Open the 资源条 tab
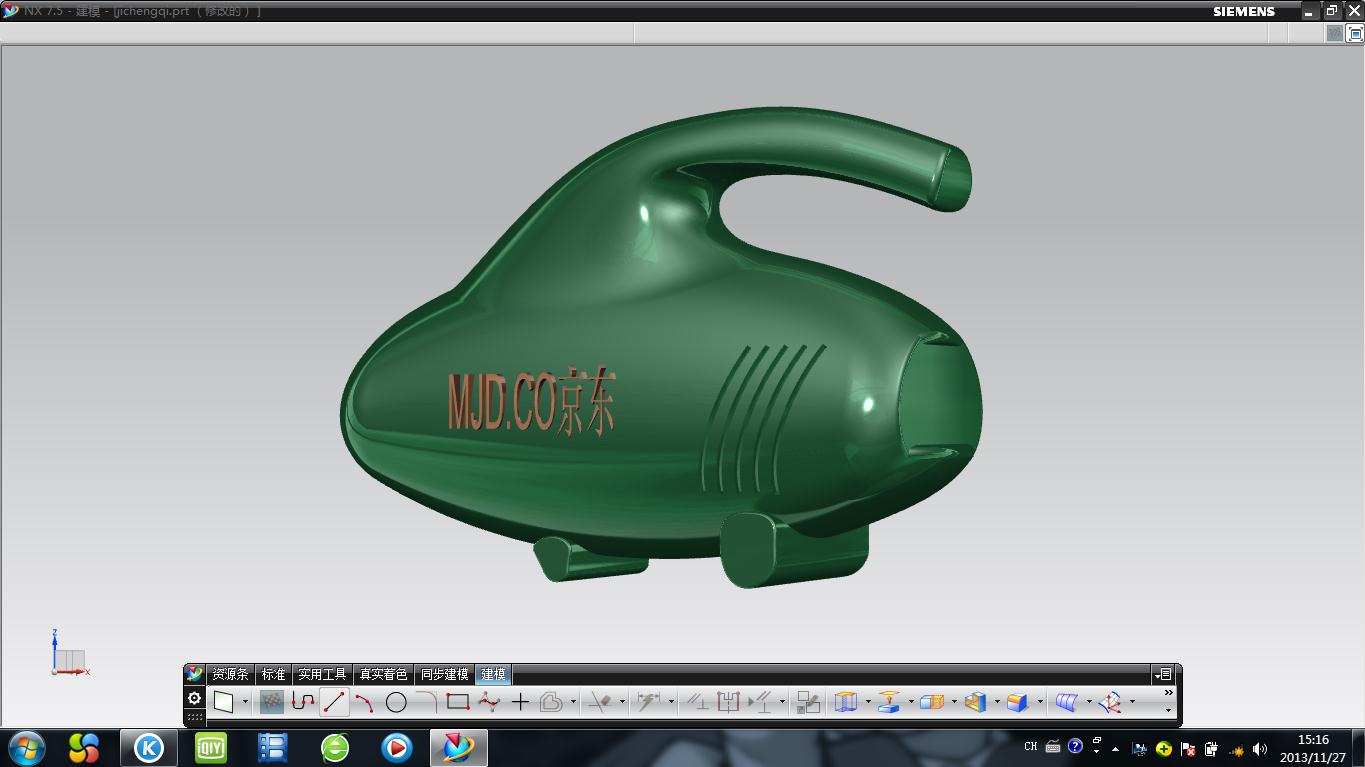The image size is (1365, 767). tap(230, 675)
